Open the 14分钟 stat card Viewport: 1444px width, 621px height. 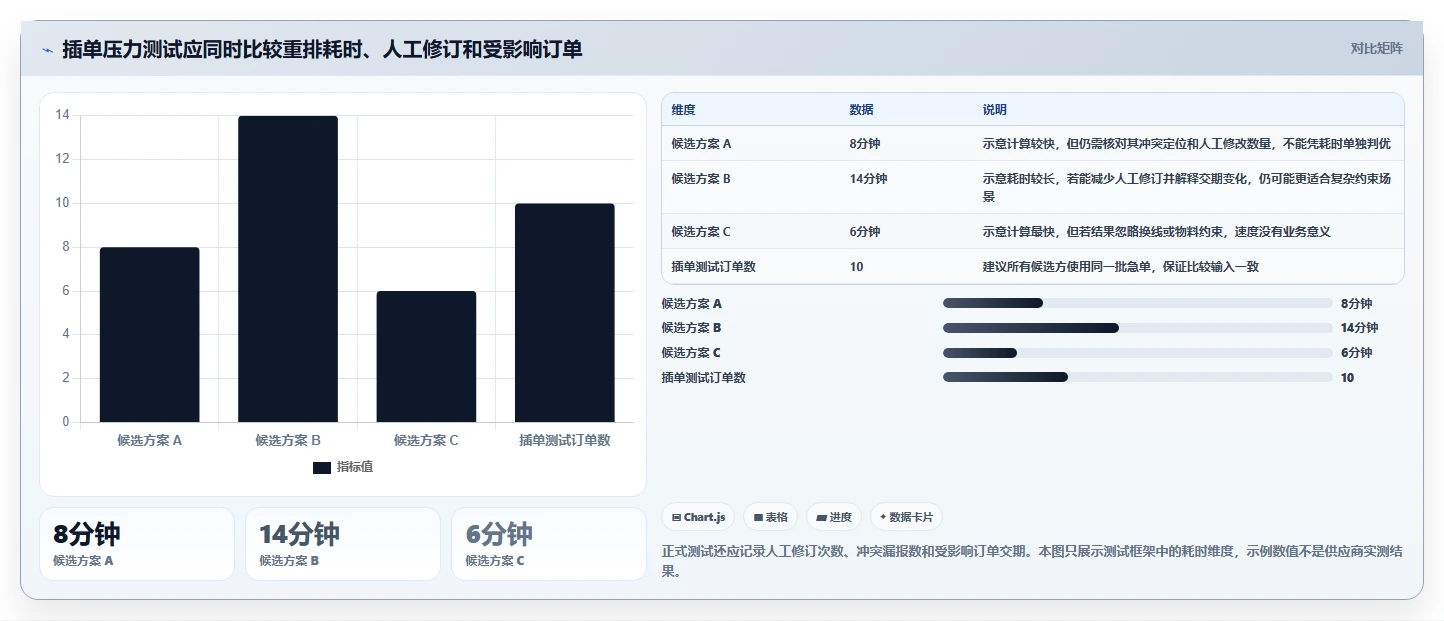click(x=343, y=544)
